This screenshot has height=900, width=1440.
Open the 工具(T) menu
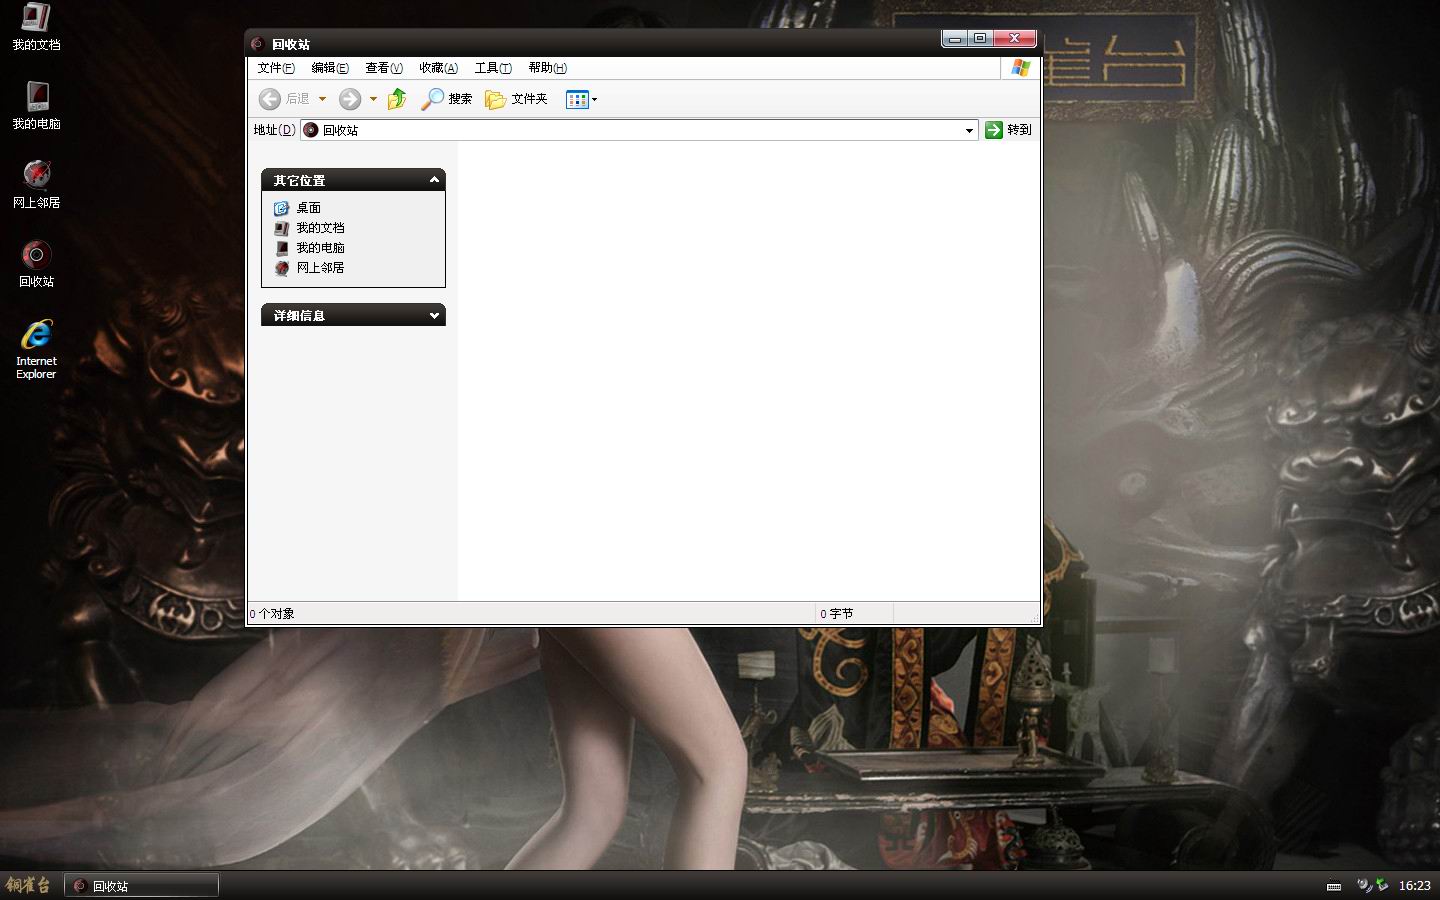(493, 68)
